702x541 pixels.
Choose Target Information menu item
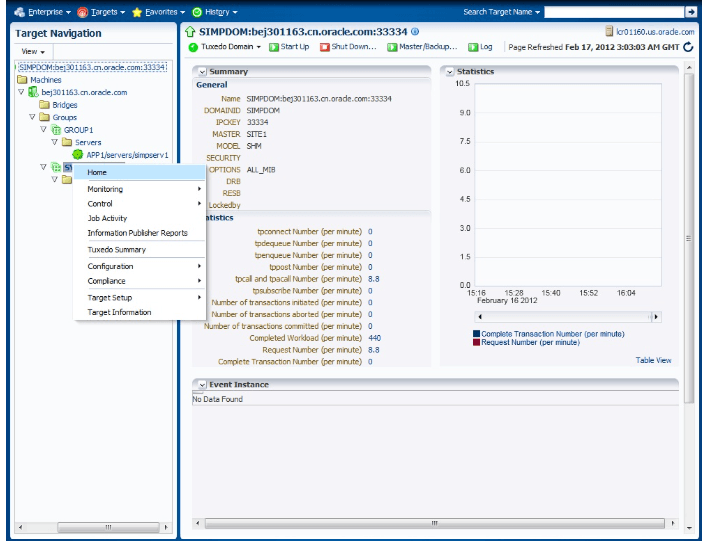click(139, 312)
